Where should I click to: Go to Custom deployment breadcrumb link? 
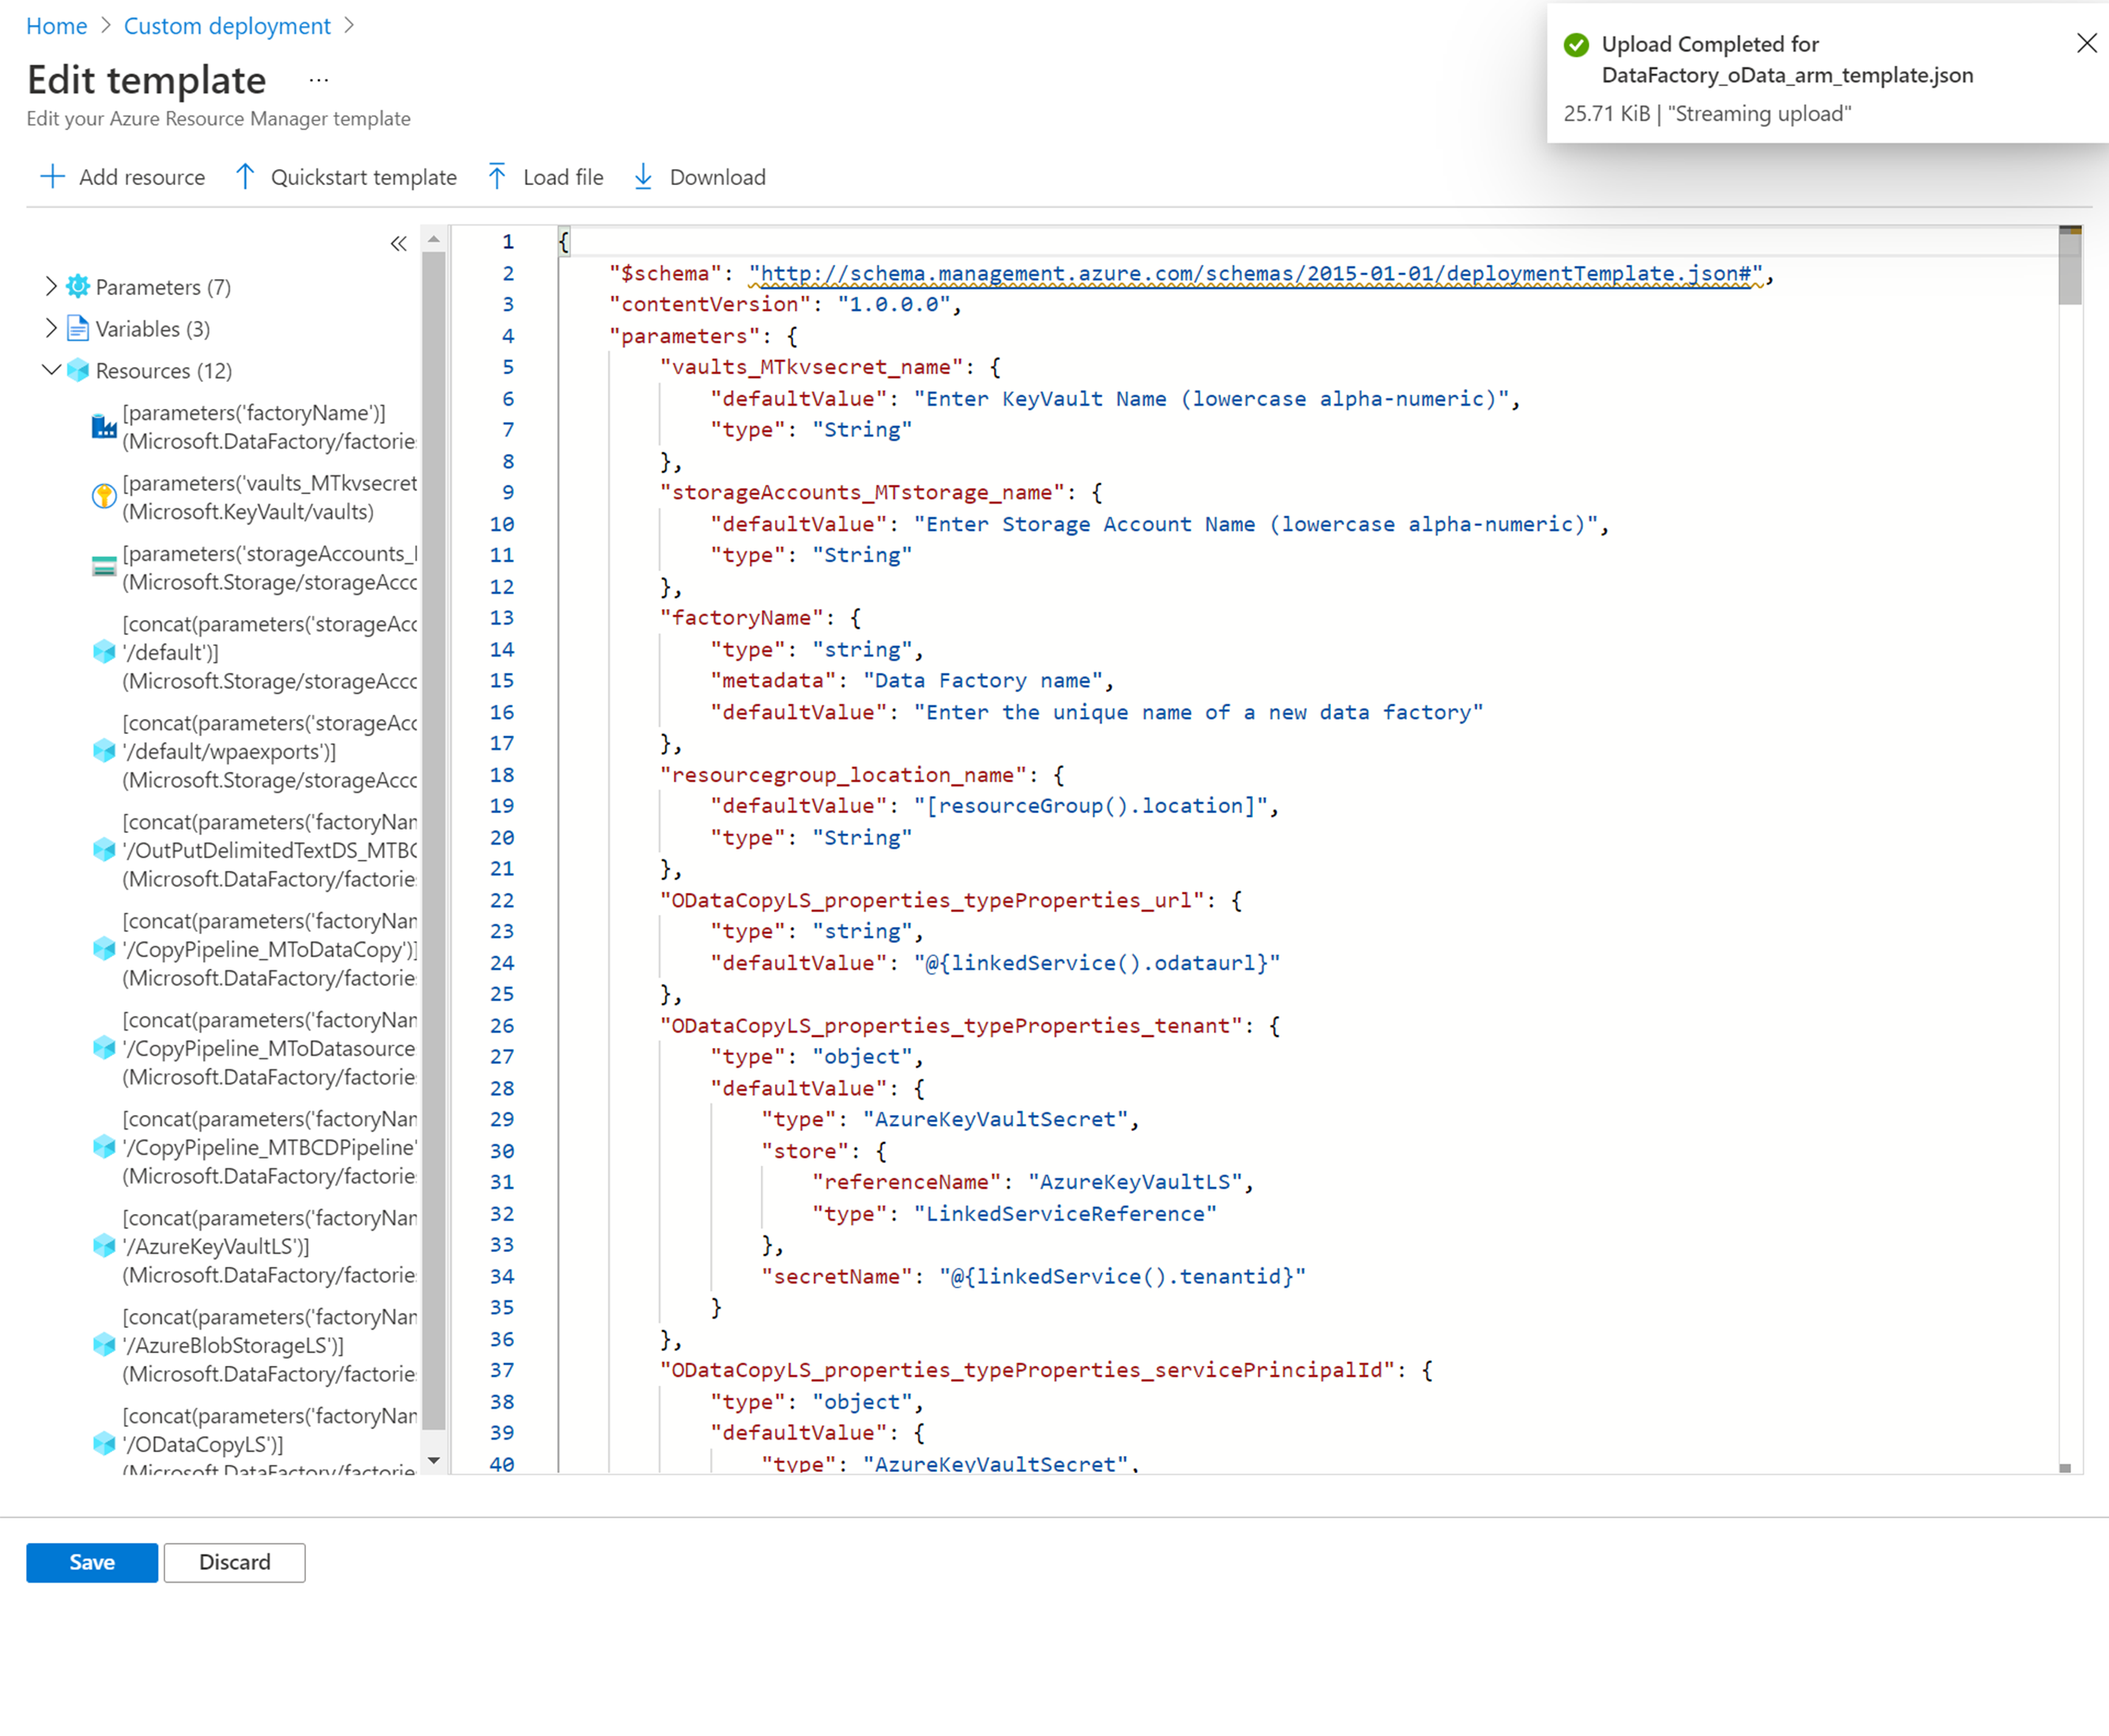tap(227, 26)
